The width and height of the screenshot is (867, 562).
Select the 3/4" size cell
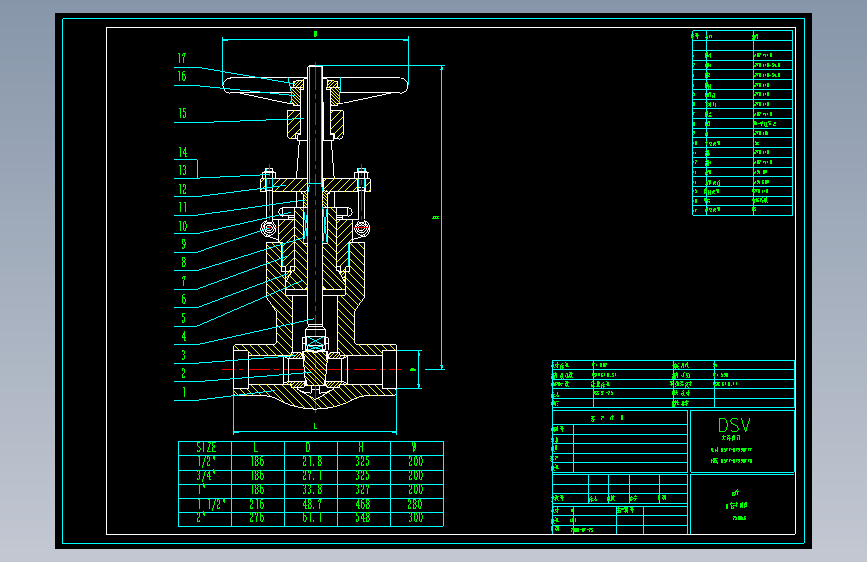tap(206, 476)
